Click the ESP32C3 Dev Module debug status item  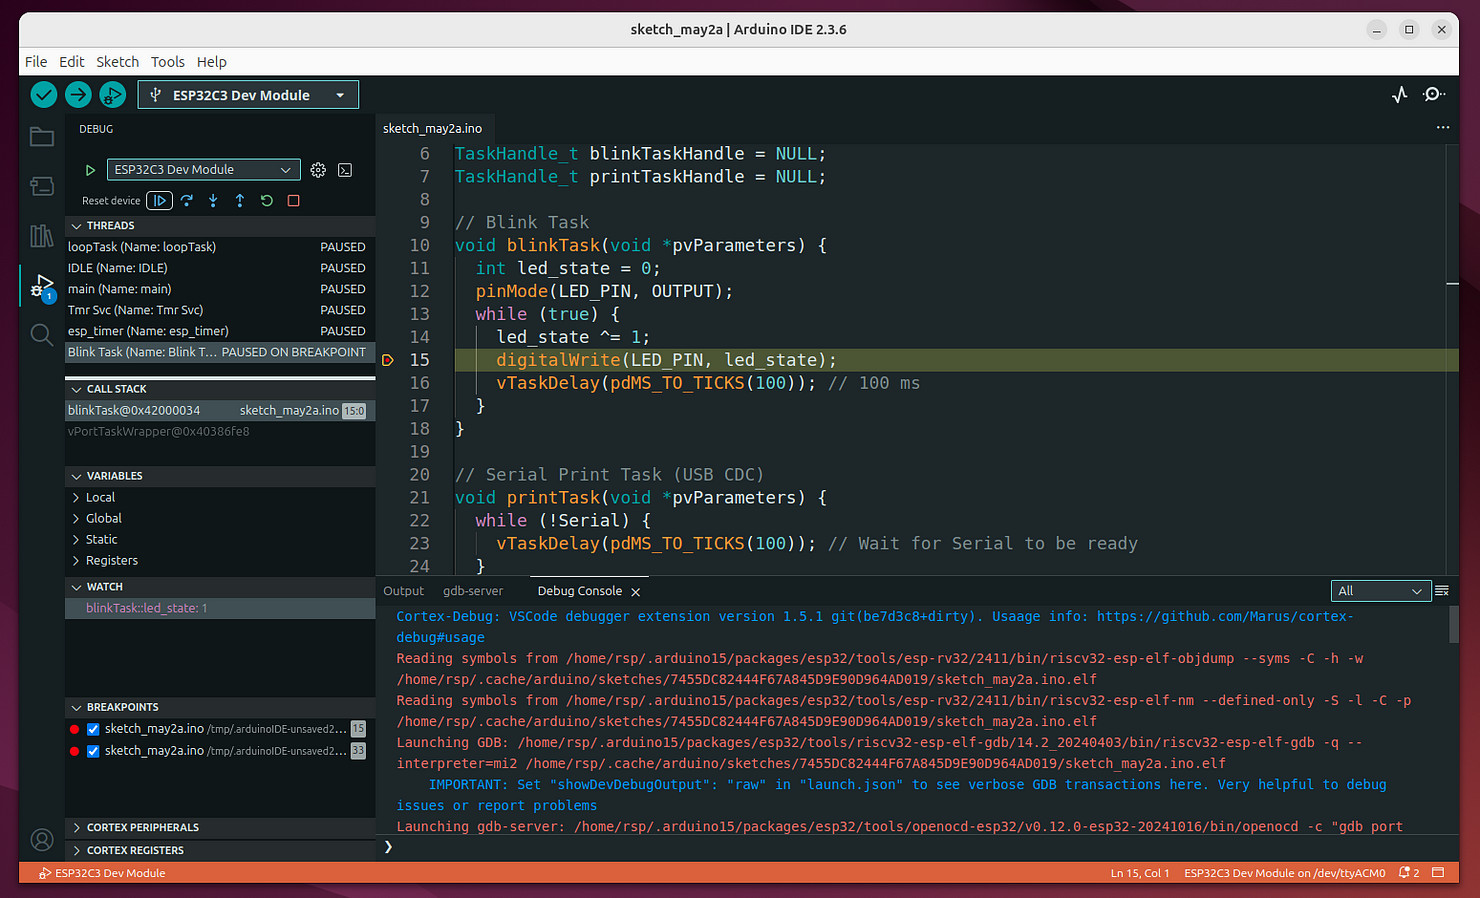tap(102, 873)
